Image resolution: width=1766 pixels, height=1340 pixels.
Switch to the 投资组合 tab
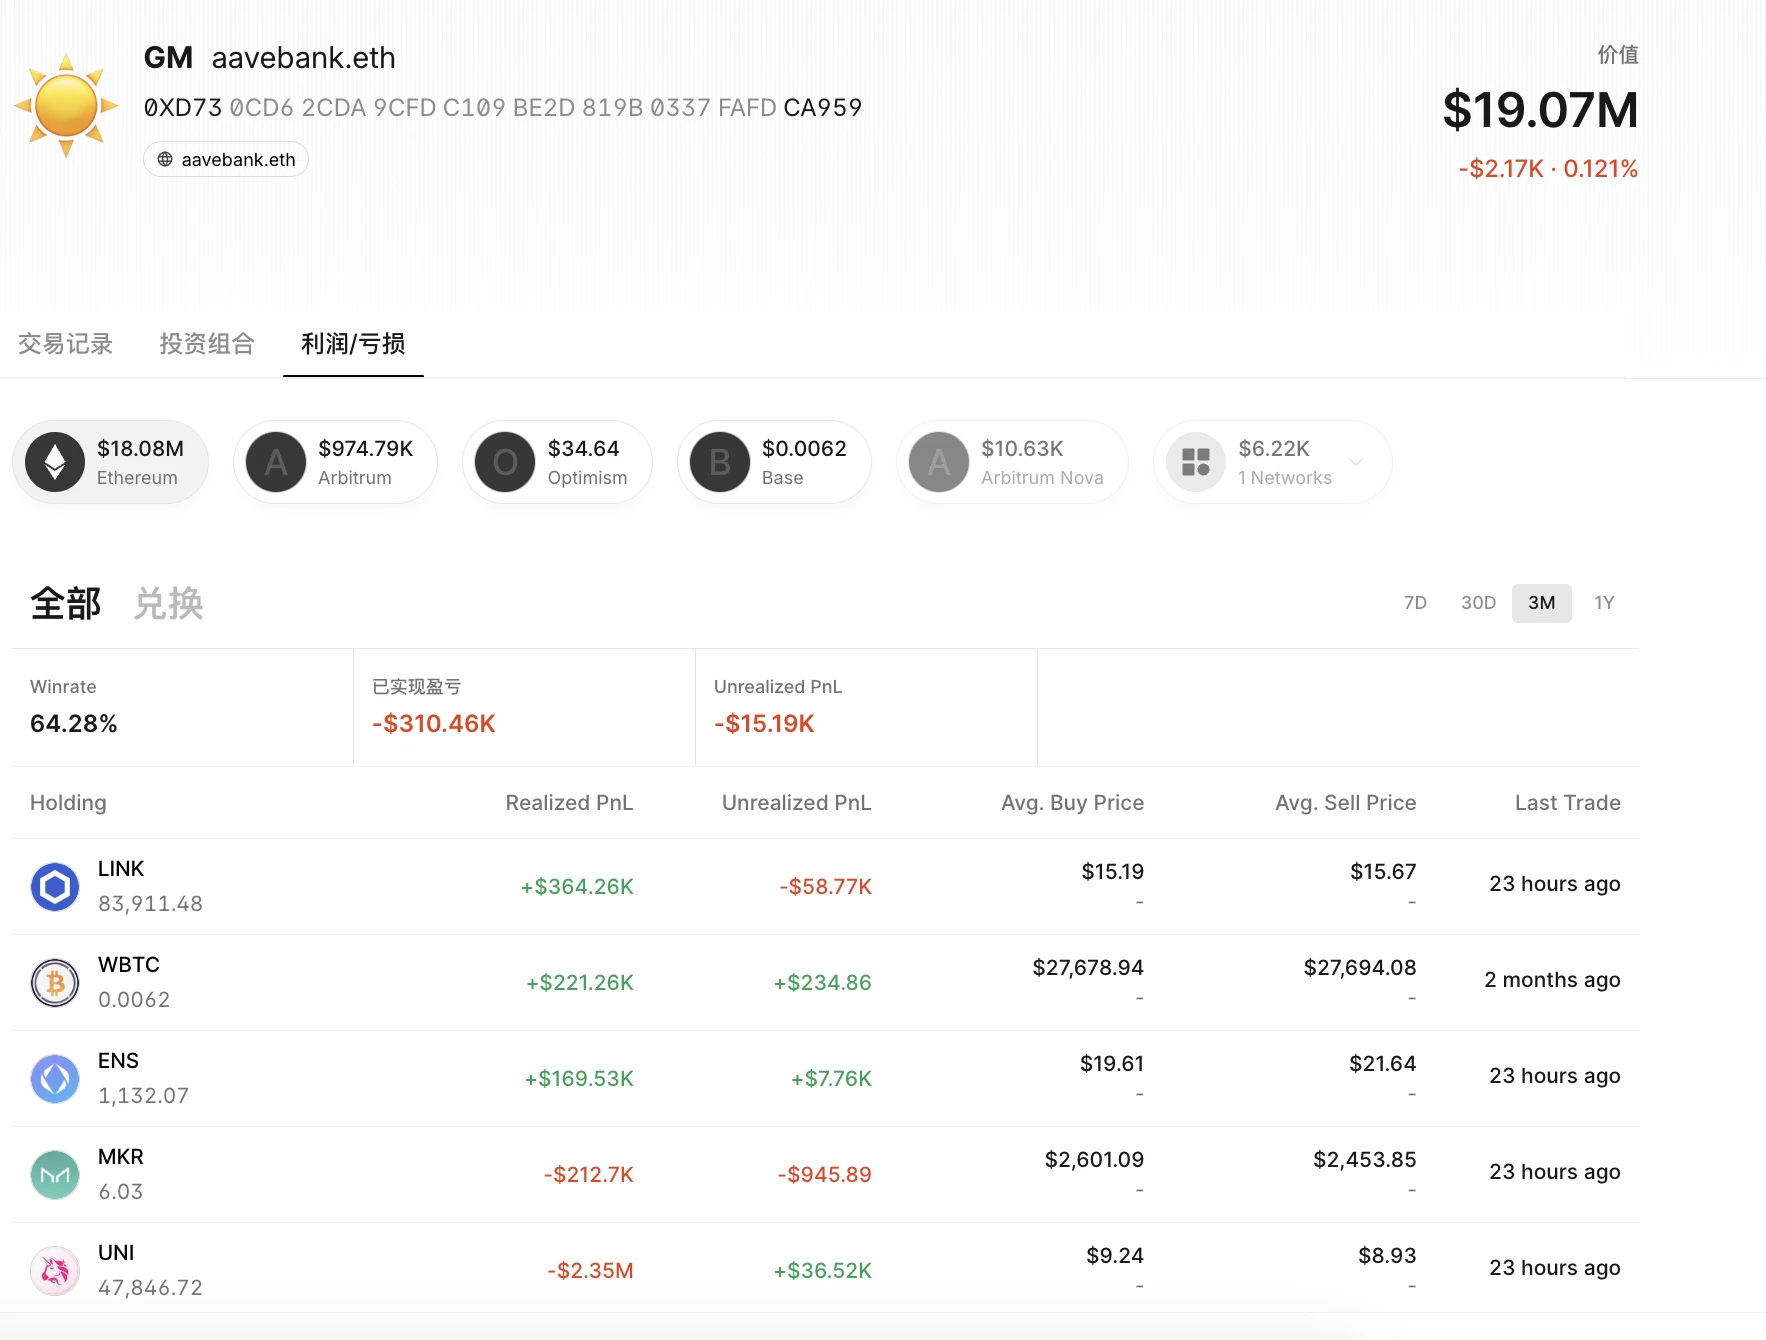[207, 344]
